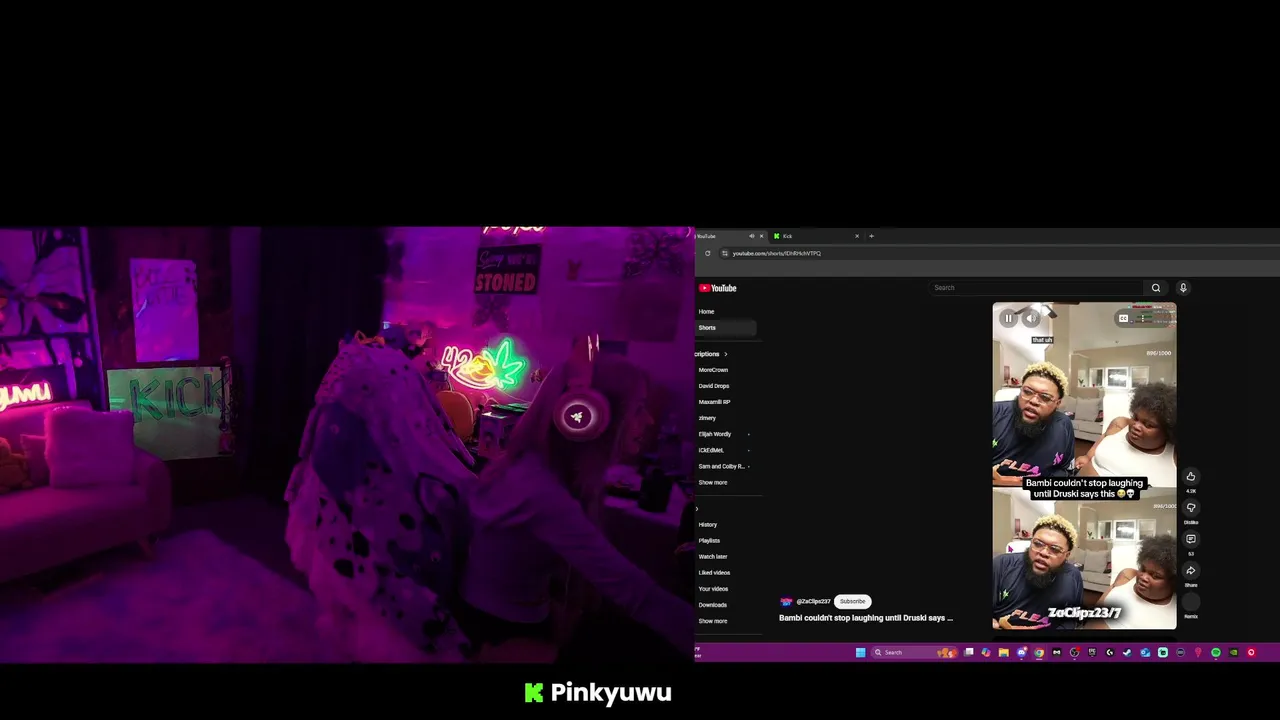This screenshot has width=1280, height=720.
Task: Open Your videos in sidebar
Action: pyautogui.click(x=713, y=589)
